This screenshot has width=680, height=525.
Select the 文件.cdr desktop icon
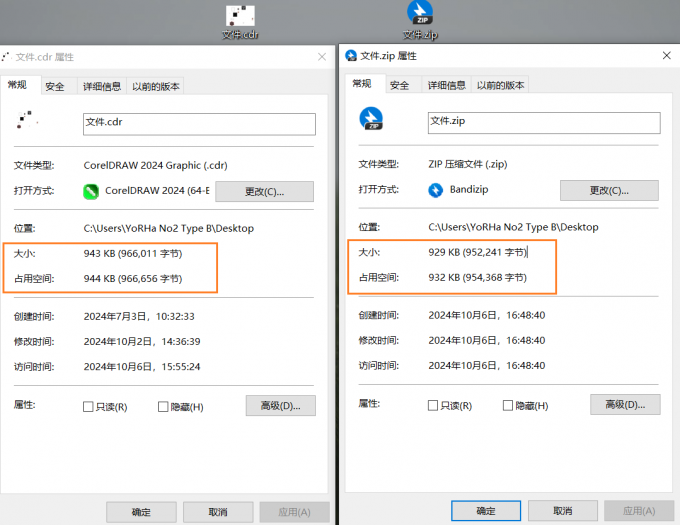pos(240,22)
